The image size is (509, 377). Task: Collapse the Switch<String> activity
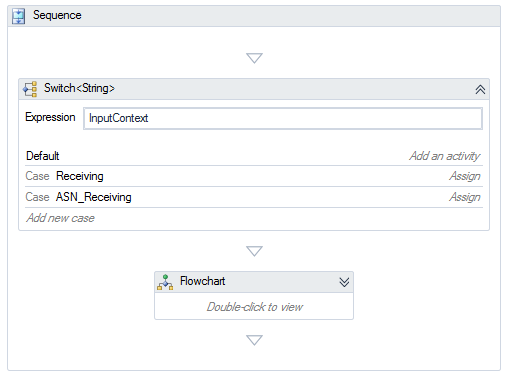click(480, 89)
